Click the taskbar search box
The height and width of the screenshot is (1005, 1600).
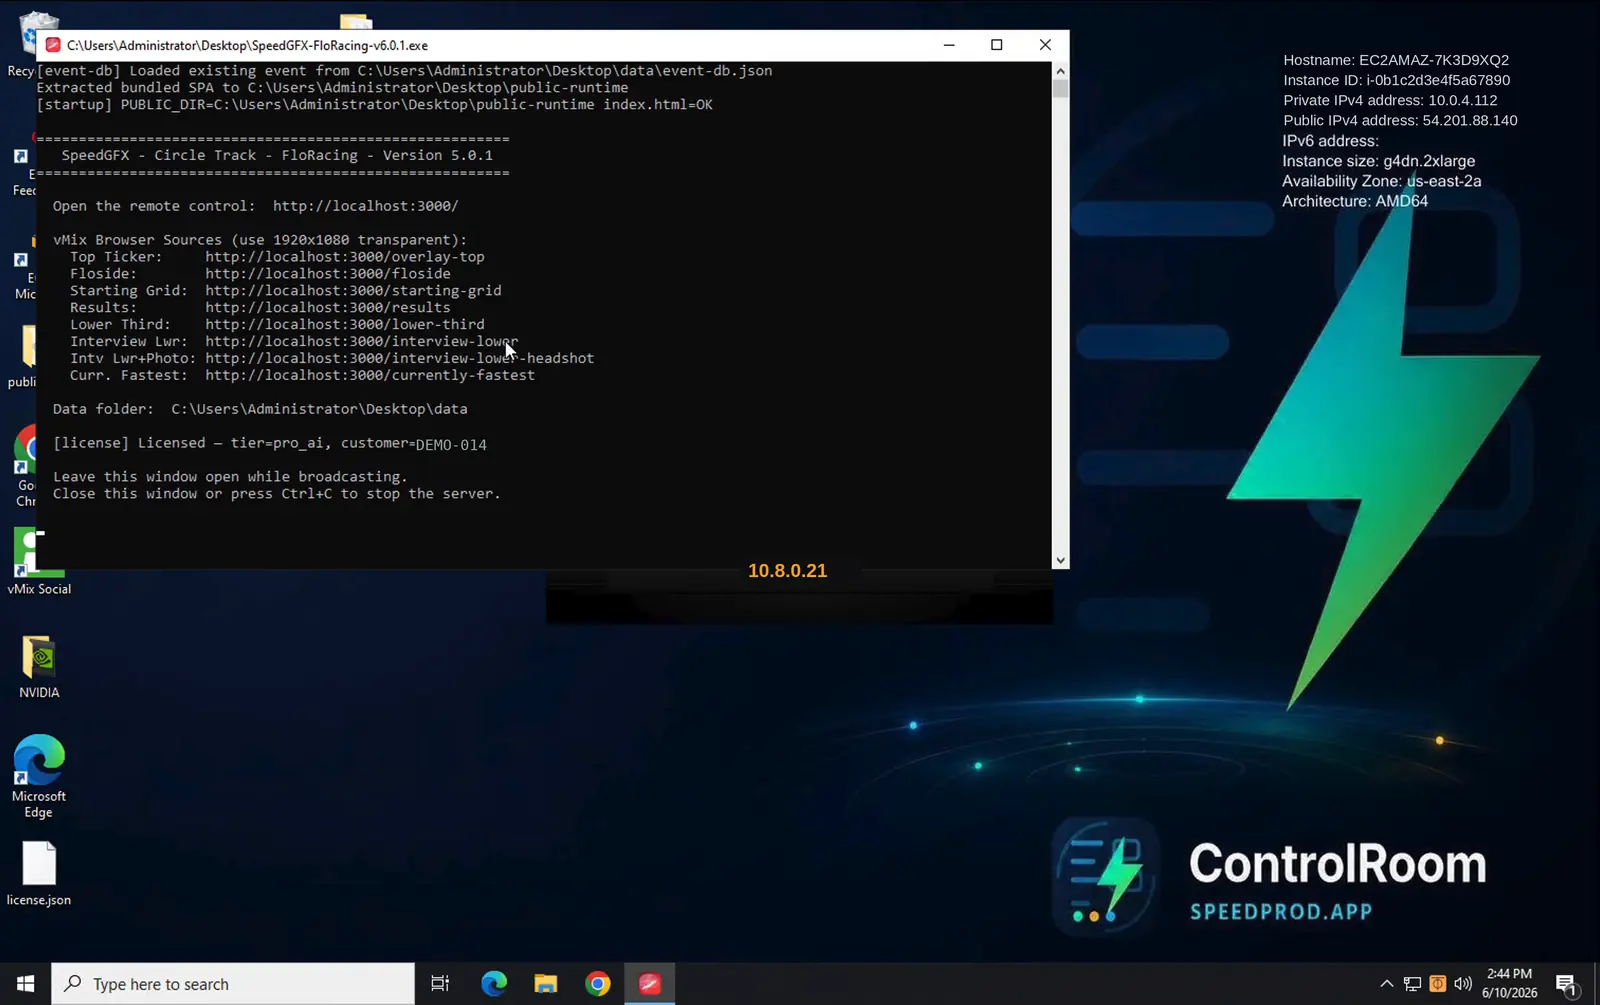tap(233, 984)
